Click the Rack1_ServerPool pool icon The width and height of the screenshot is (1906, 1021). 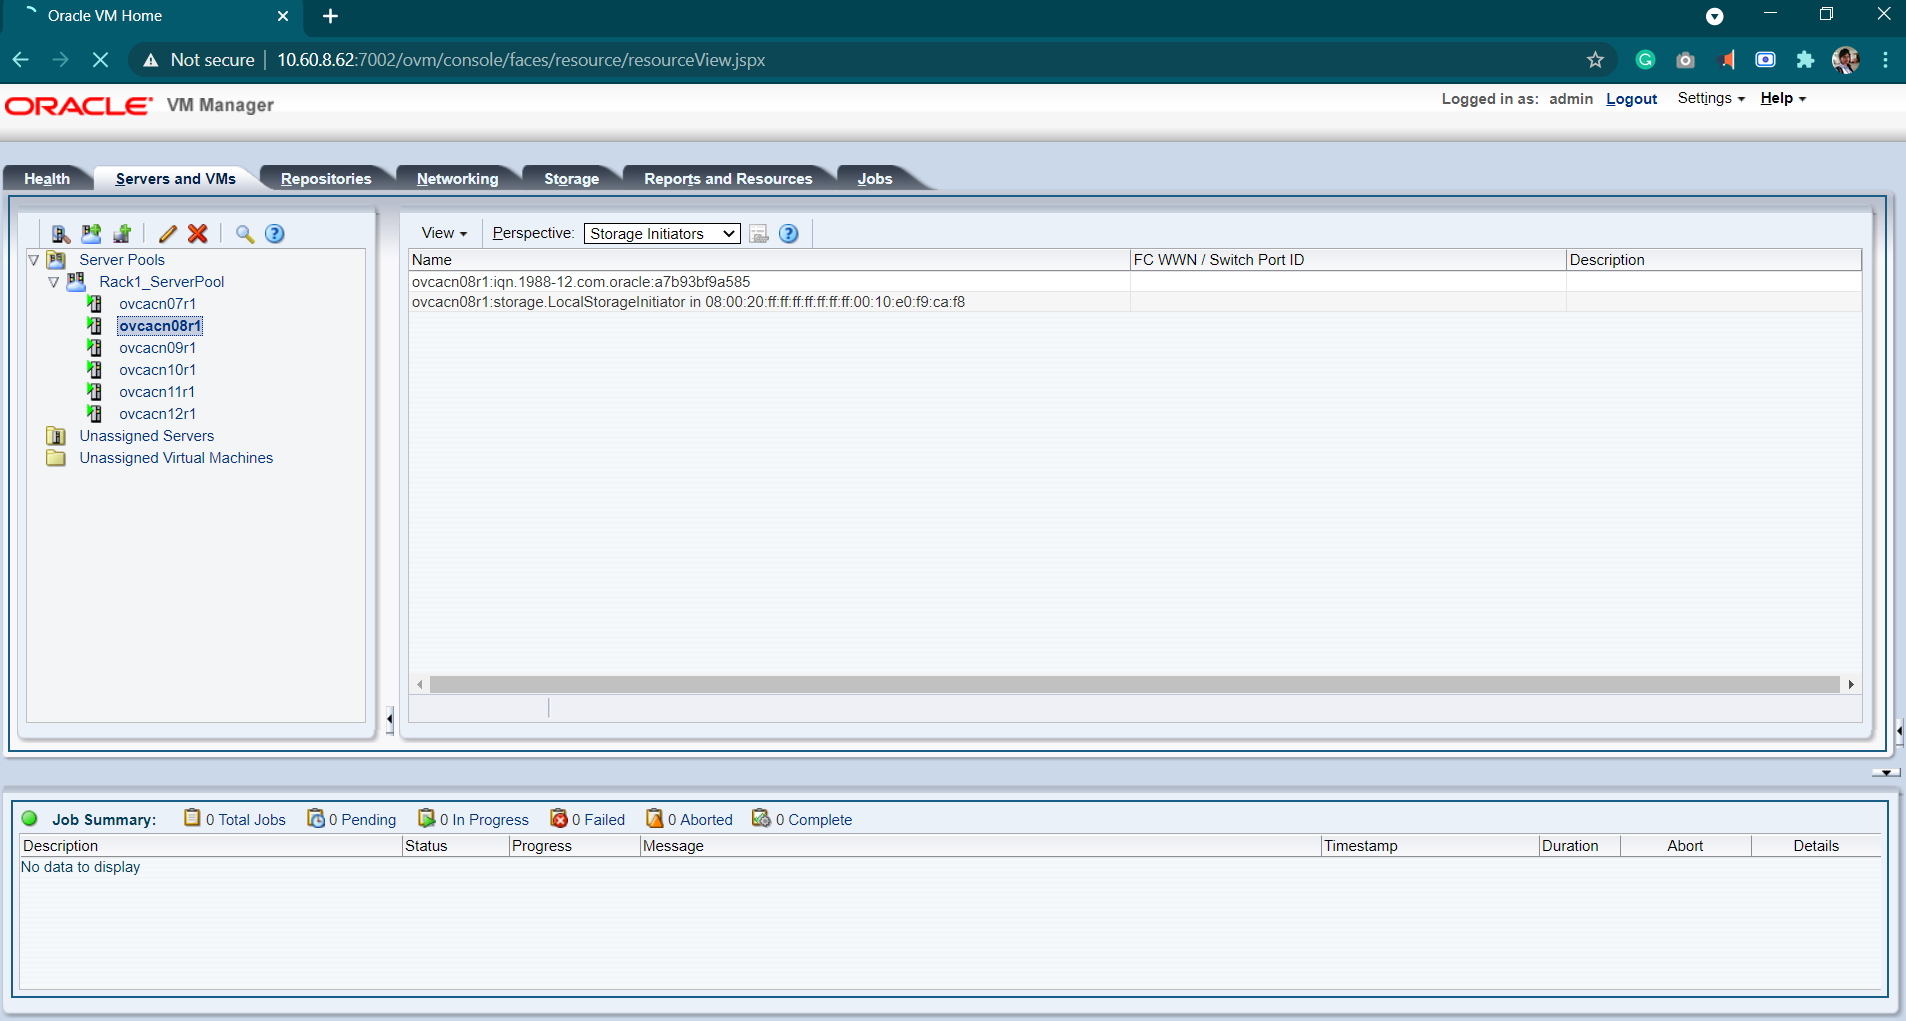(x=76, y=282)
